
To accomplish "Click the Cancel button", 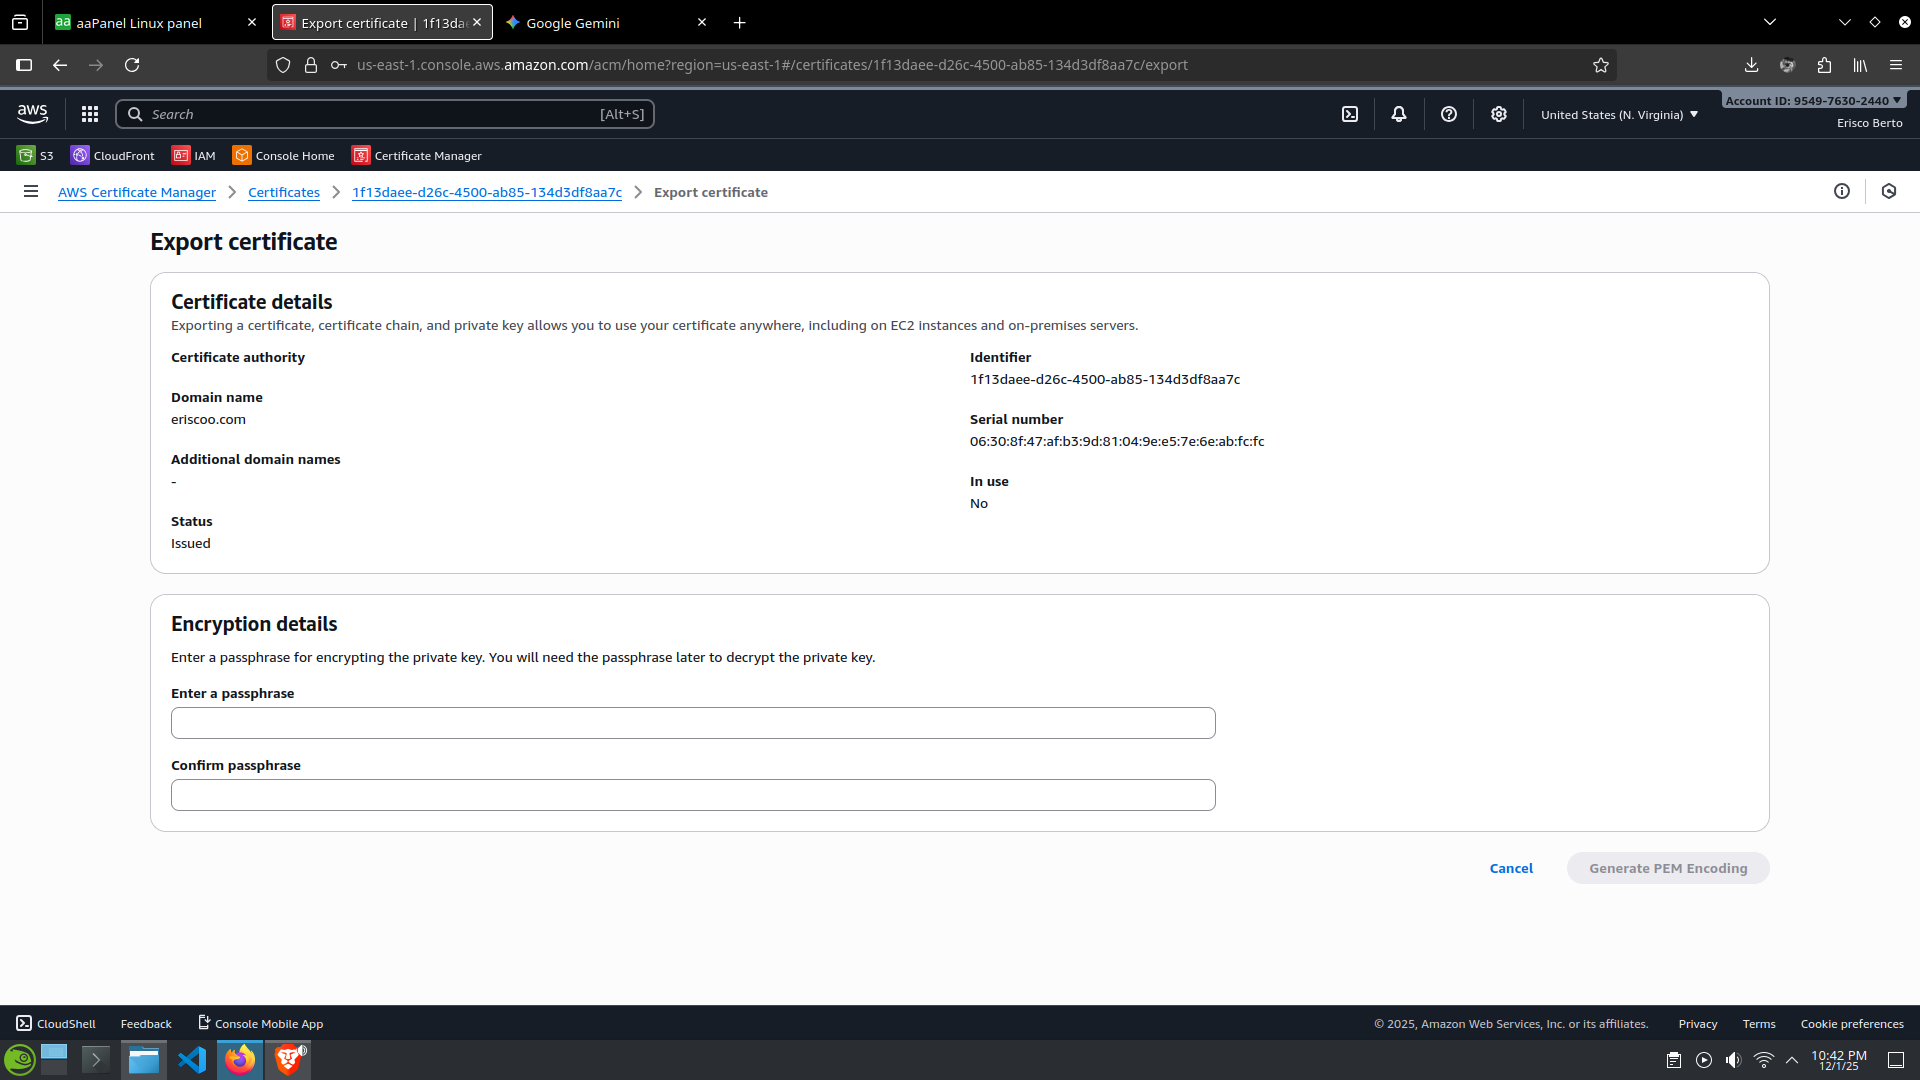I will tap(1511, 868).
